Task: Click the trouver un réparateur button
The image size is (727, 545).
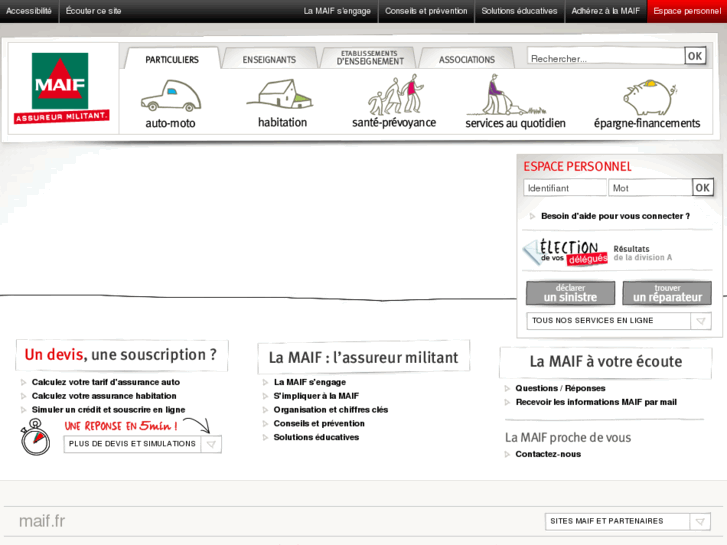Action: pyautogui.click(x=667, y=293)
